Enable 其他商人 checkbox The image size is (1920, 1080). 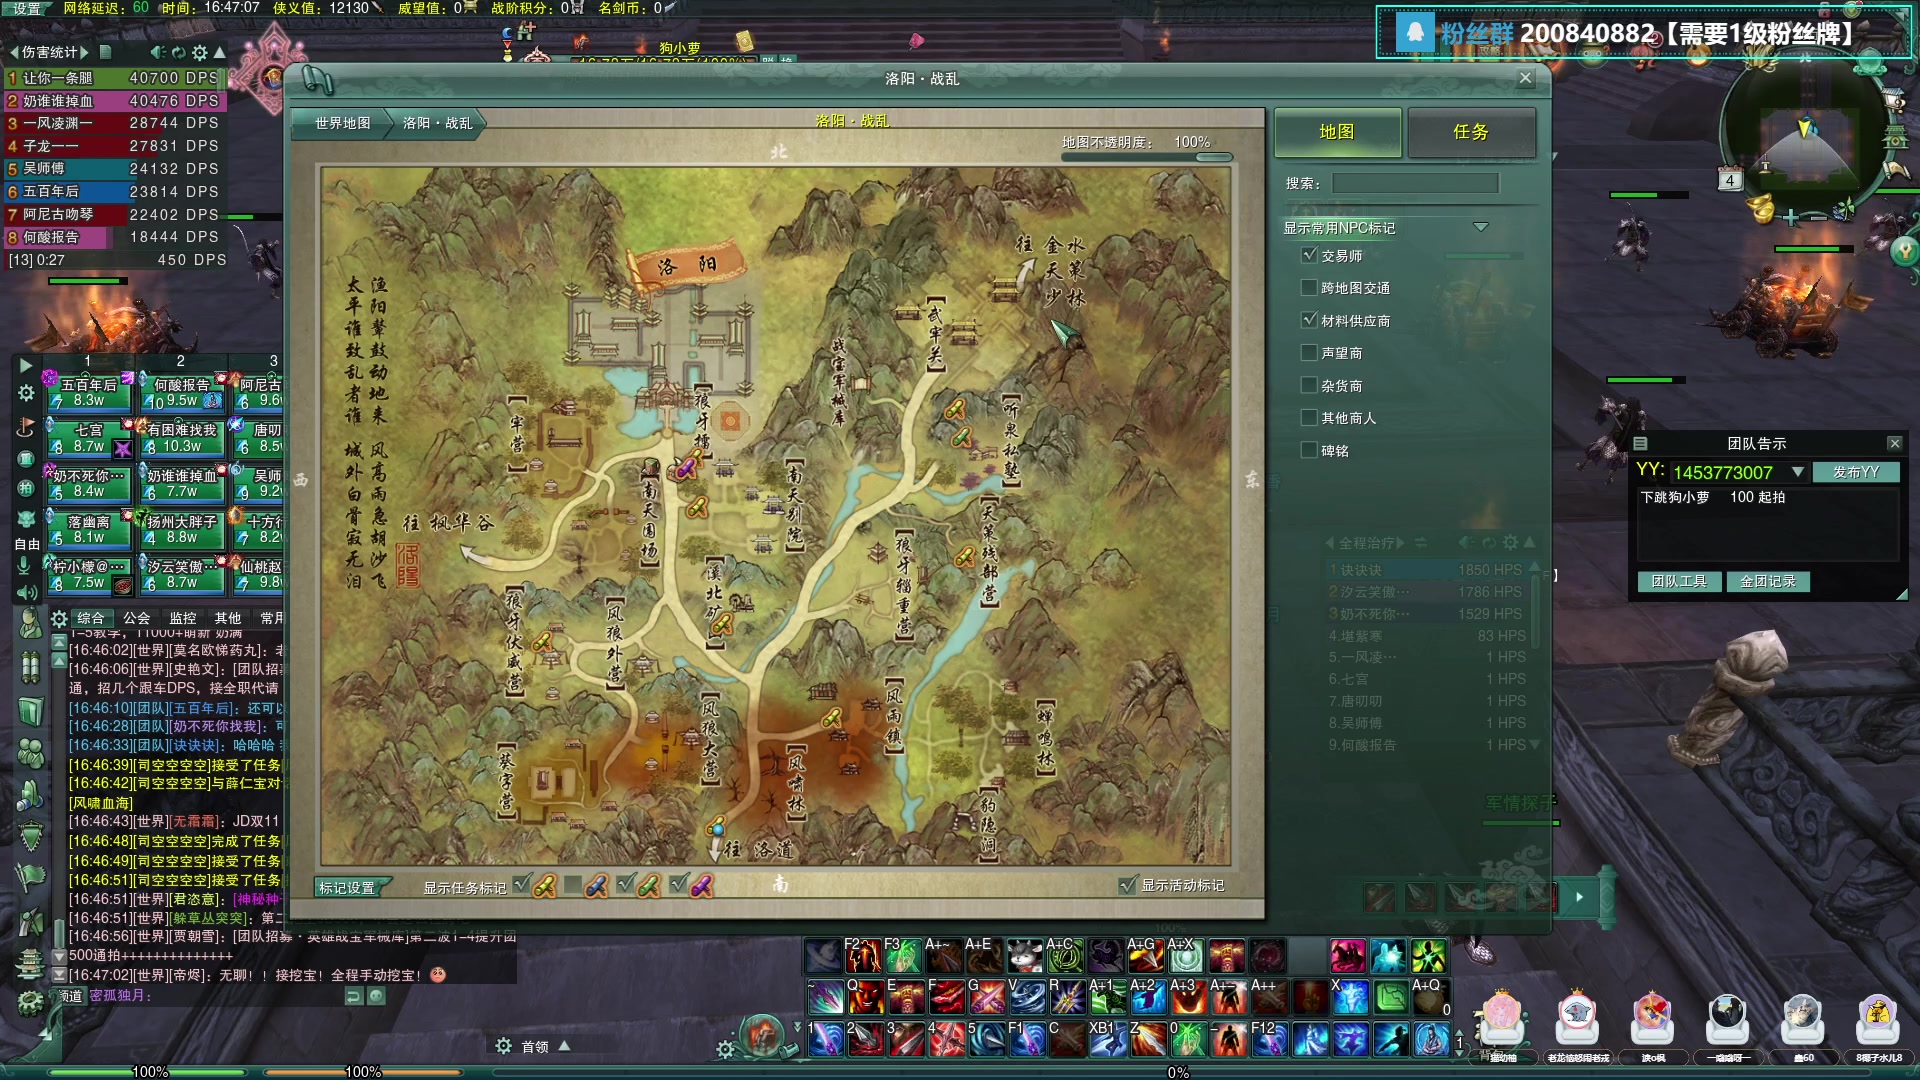tap(1309, 417)
